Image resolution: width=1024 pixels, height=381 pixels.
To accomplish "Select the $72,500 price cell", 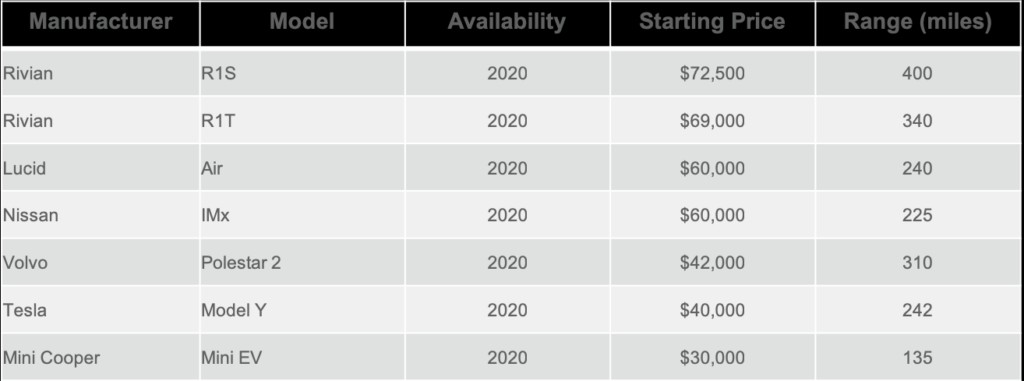I will pyautogui.click(x=712, y=73).
